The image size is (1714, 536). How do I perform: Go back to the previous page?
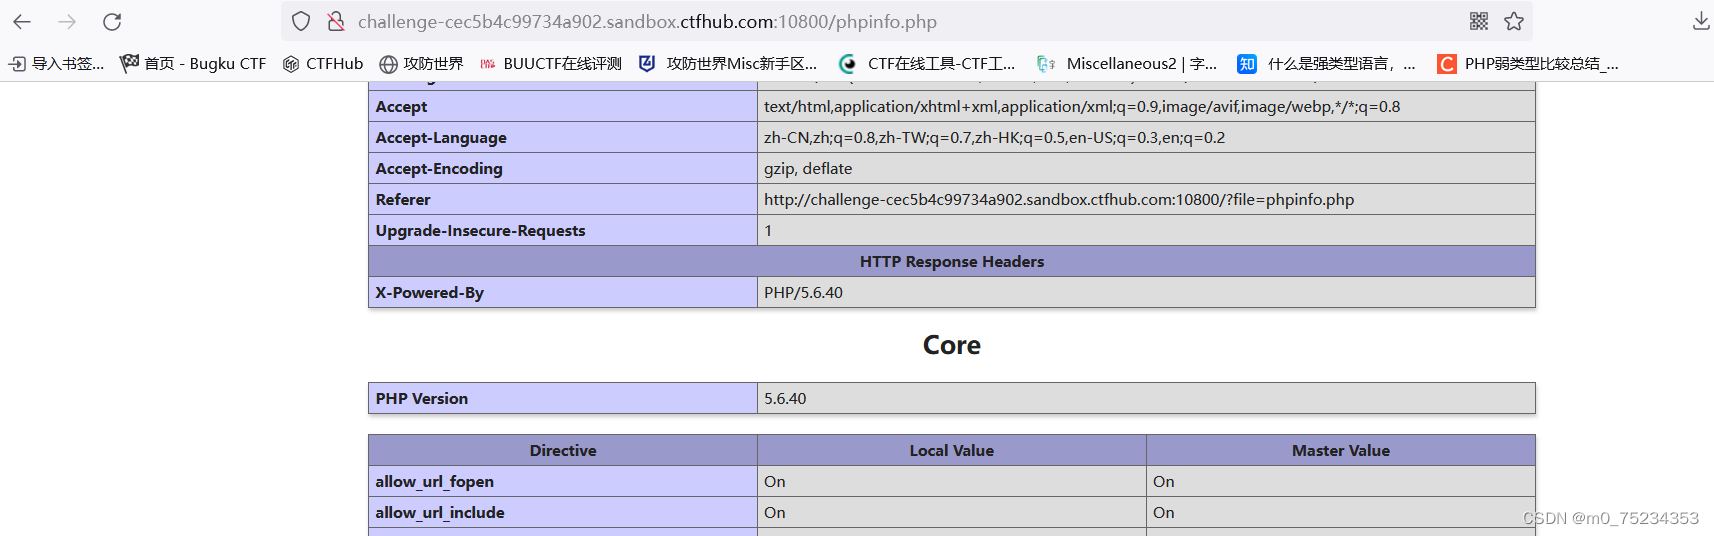(22, 21)
